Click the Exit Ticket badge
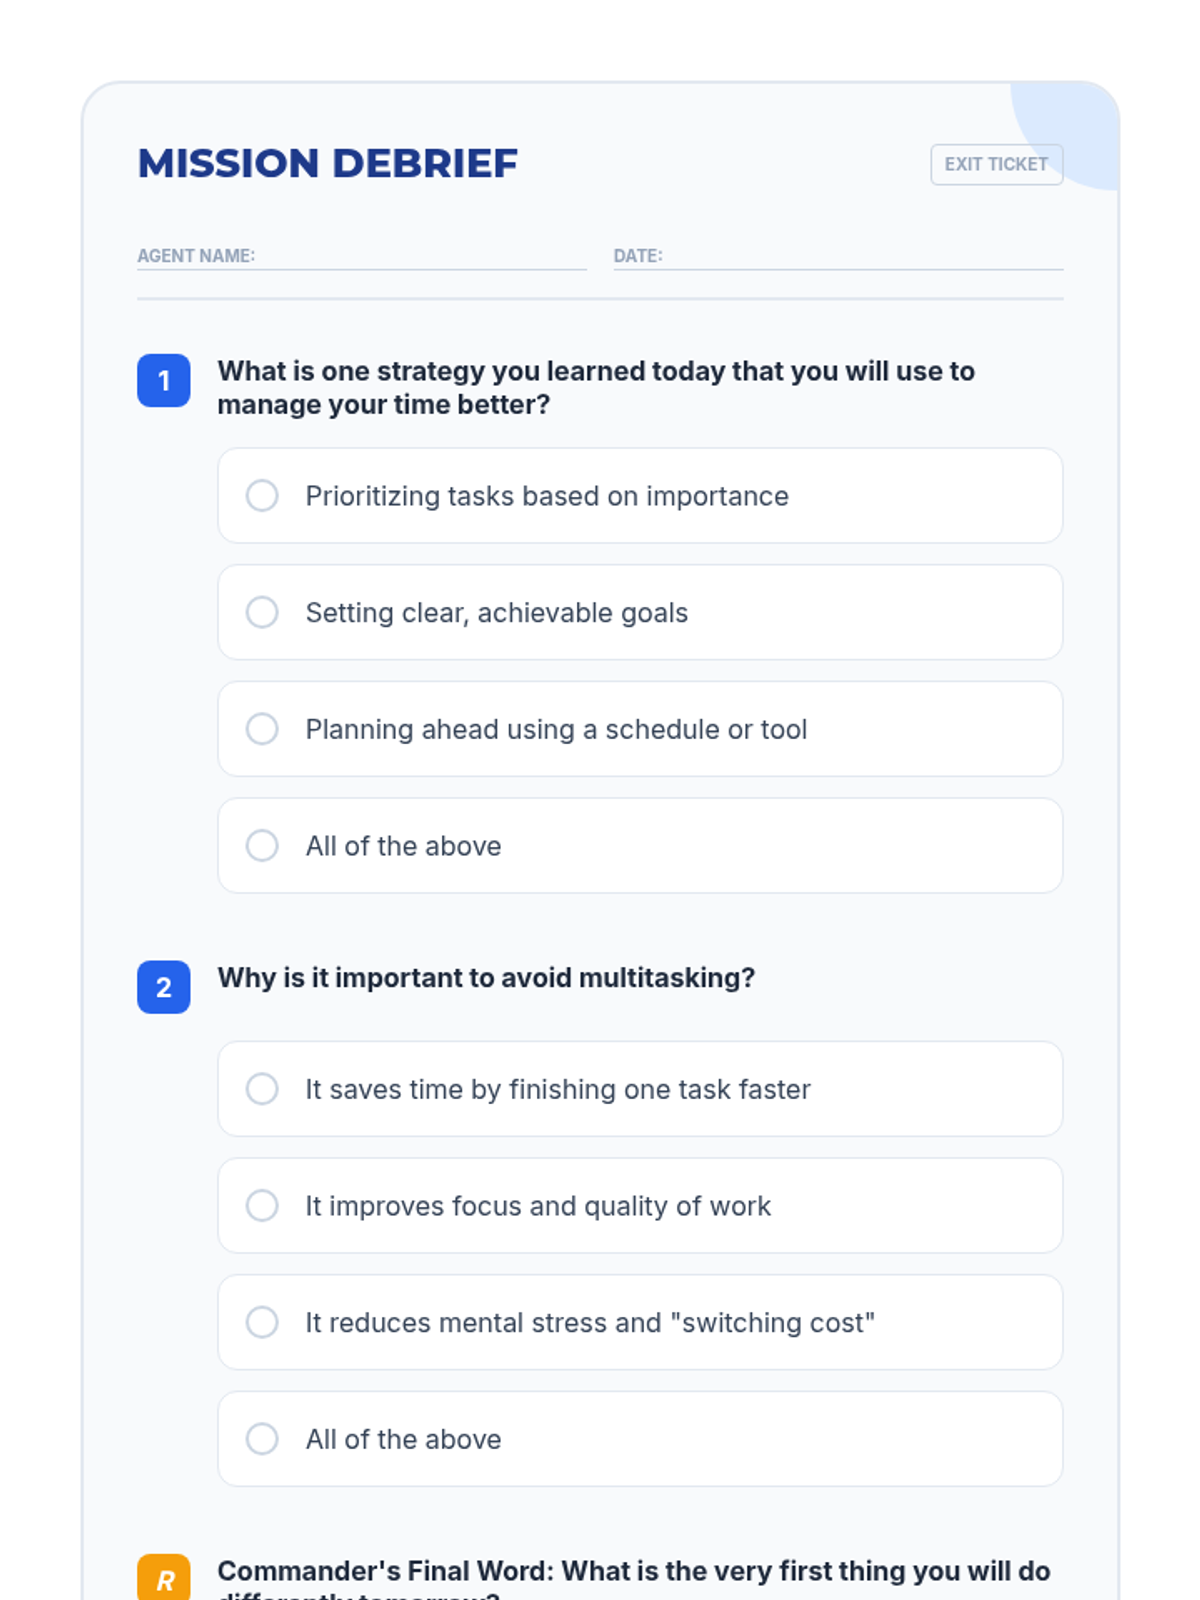Image resolution: width=1200 pixels, height=1600 pixels. pyautogui.click(x=996, y=164)
